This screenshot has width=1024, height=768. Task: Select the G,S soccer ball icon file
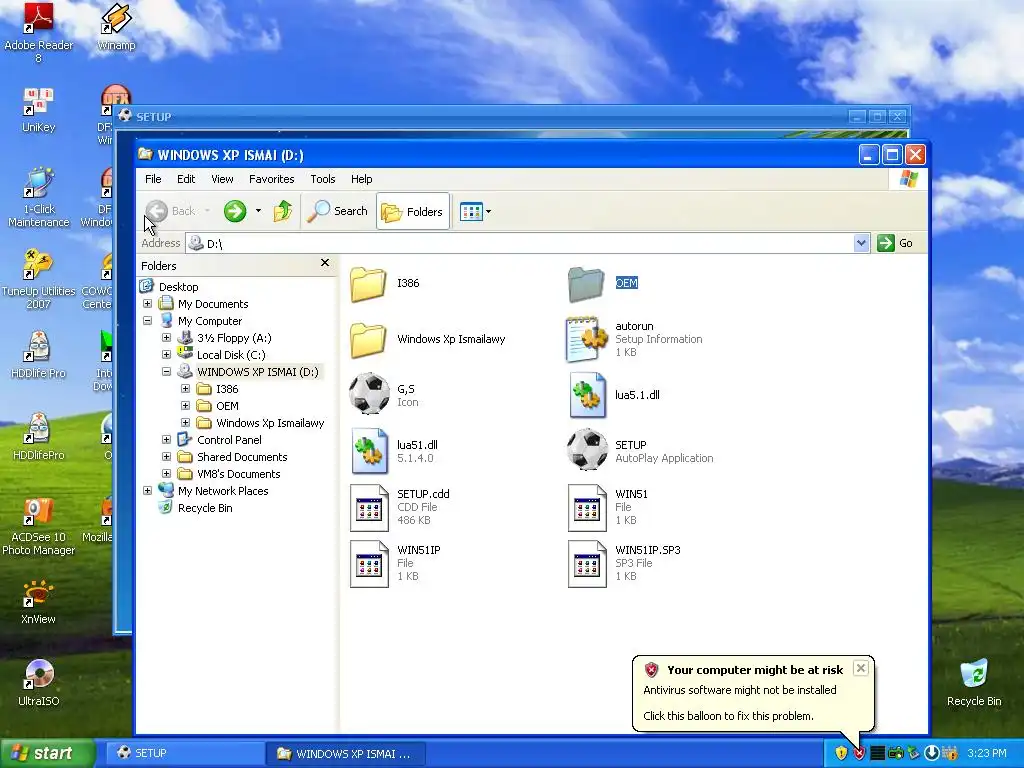(369, 394)
